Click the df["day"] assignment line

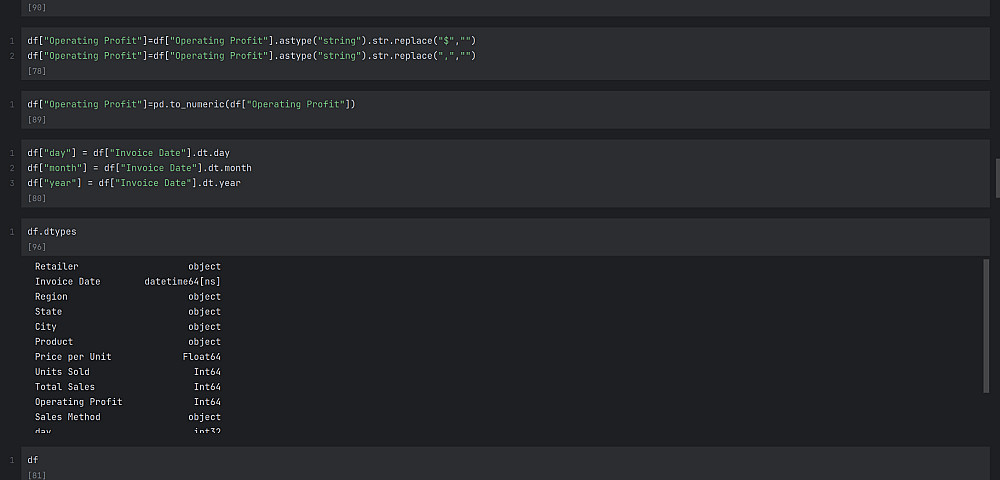click(129, 153)
